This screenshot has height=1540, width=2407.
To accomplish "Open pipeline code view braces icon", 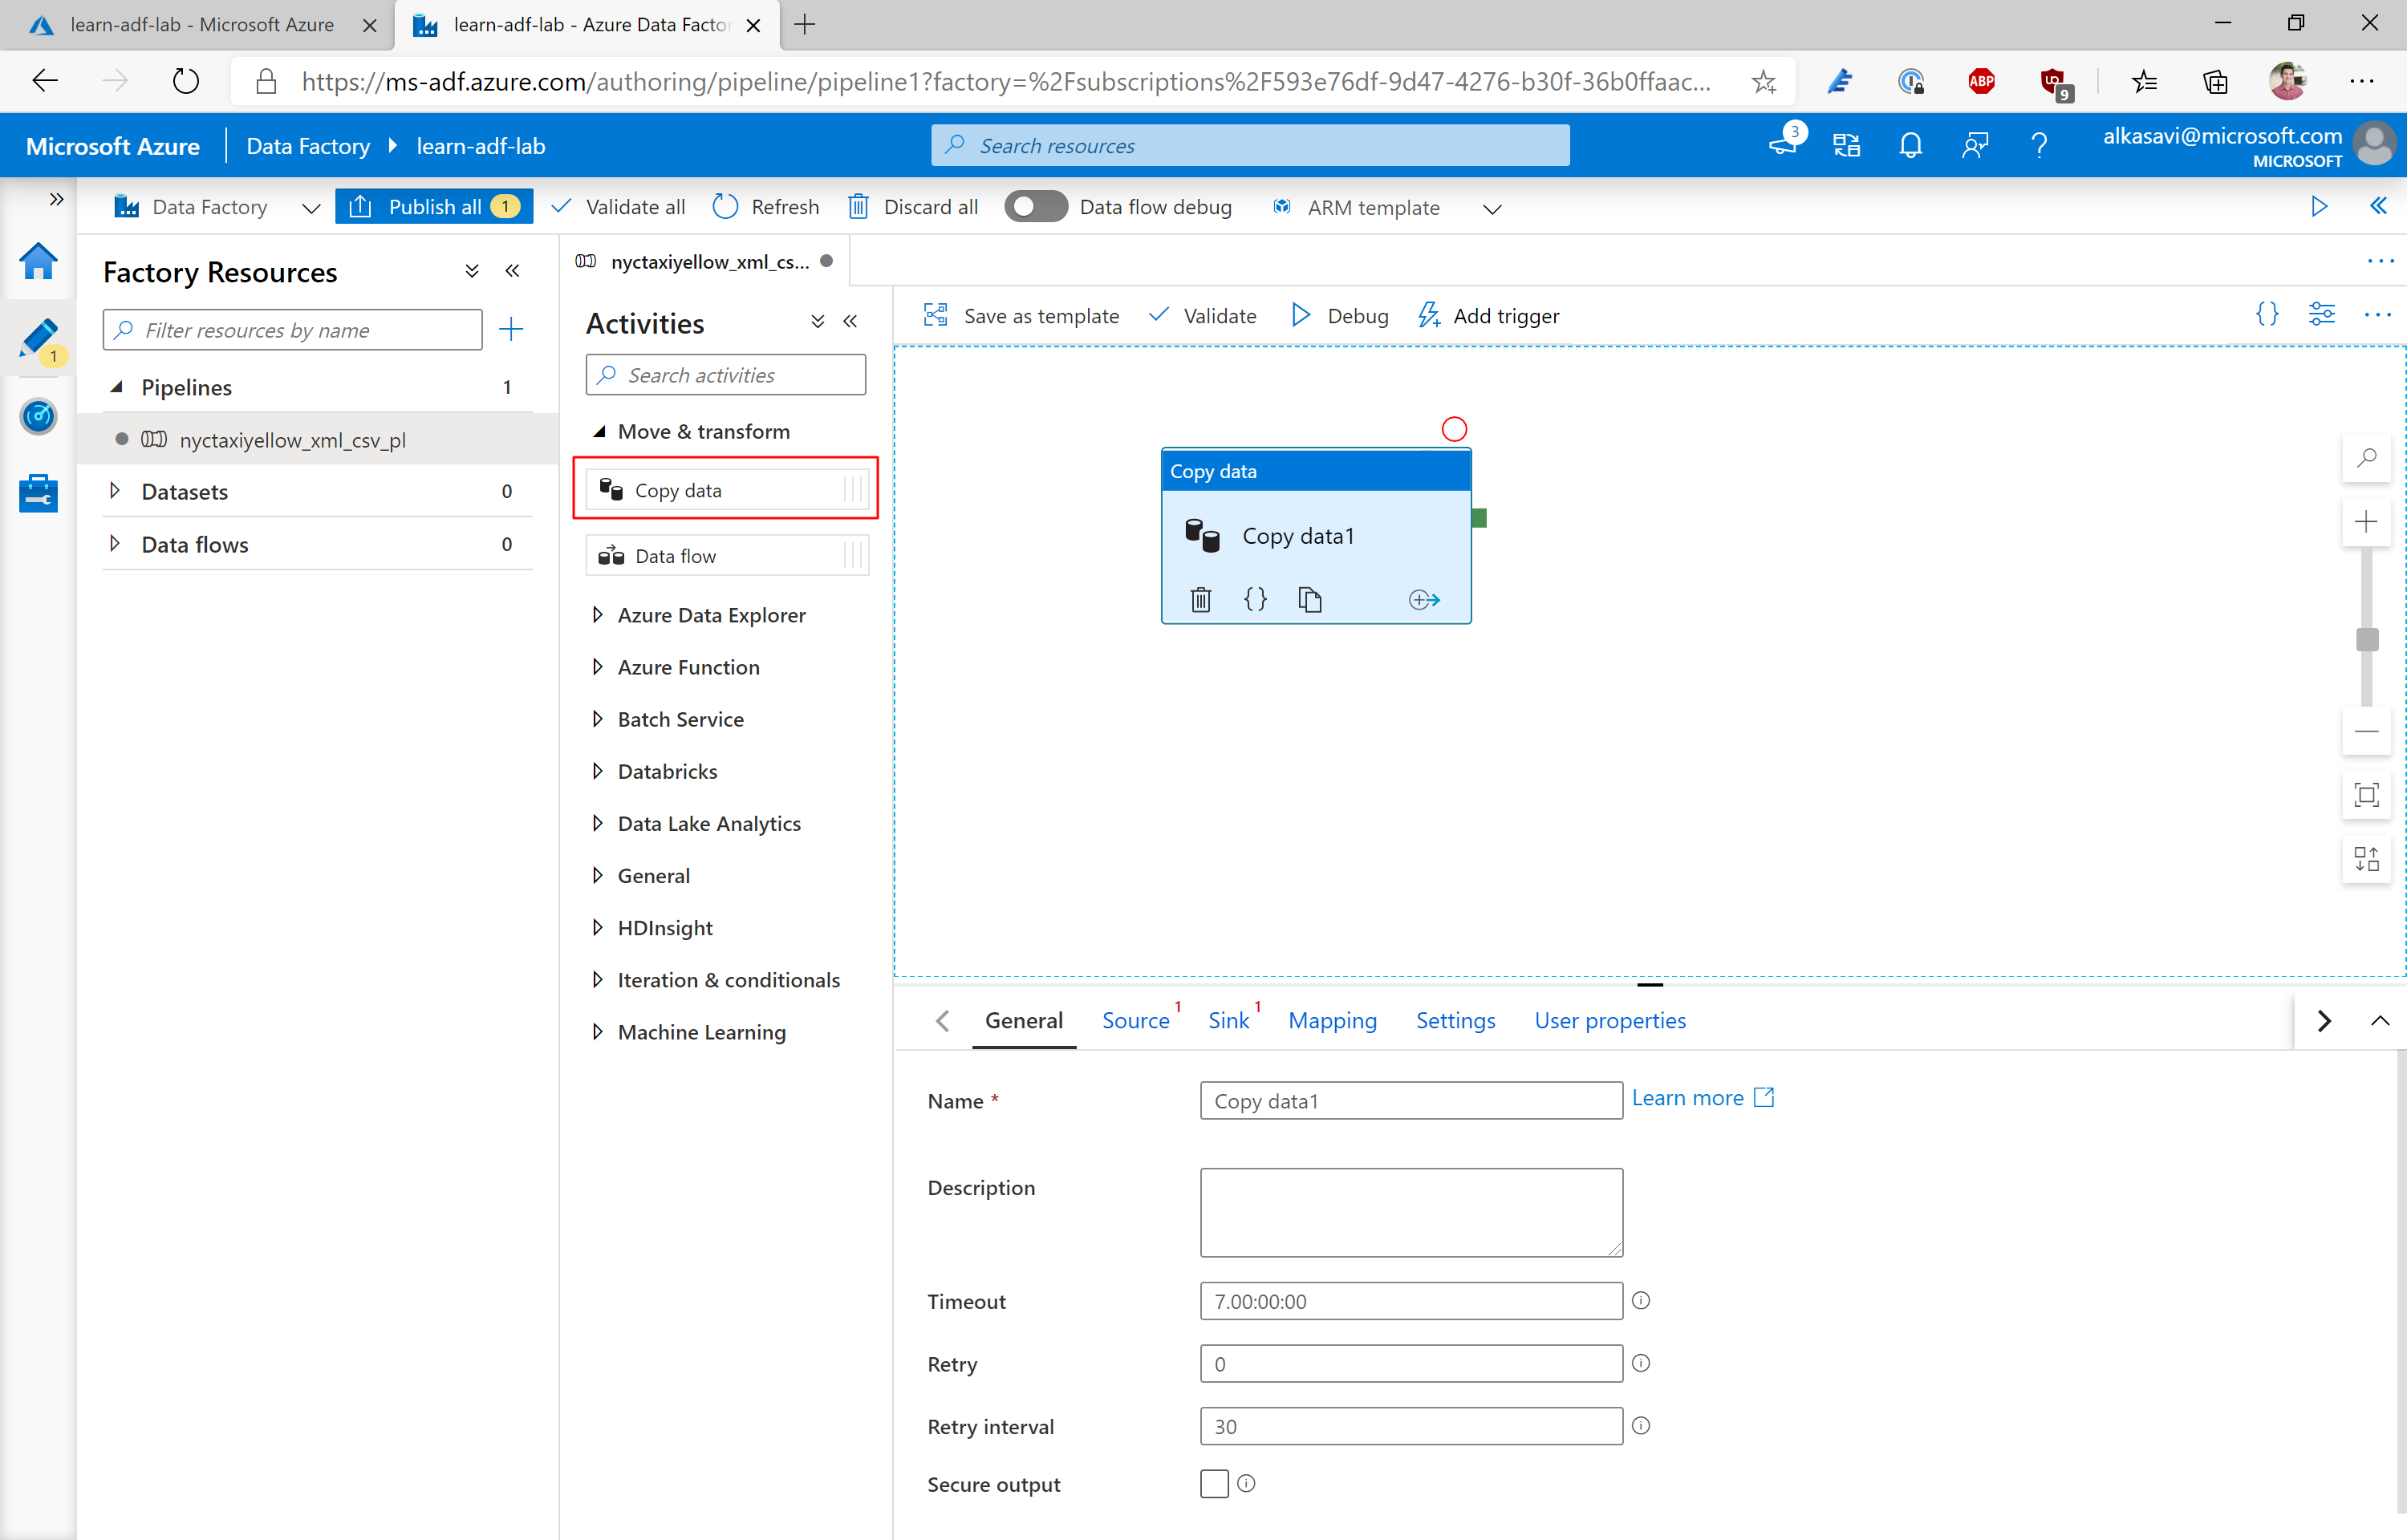I will click(2267, 315).
